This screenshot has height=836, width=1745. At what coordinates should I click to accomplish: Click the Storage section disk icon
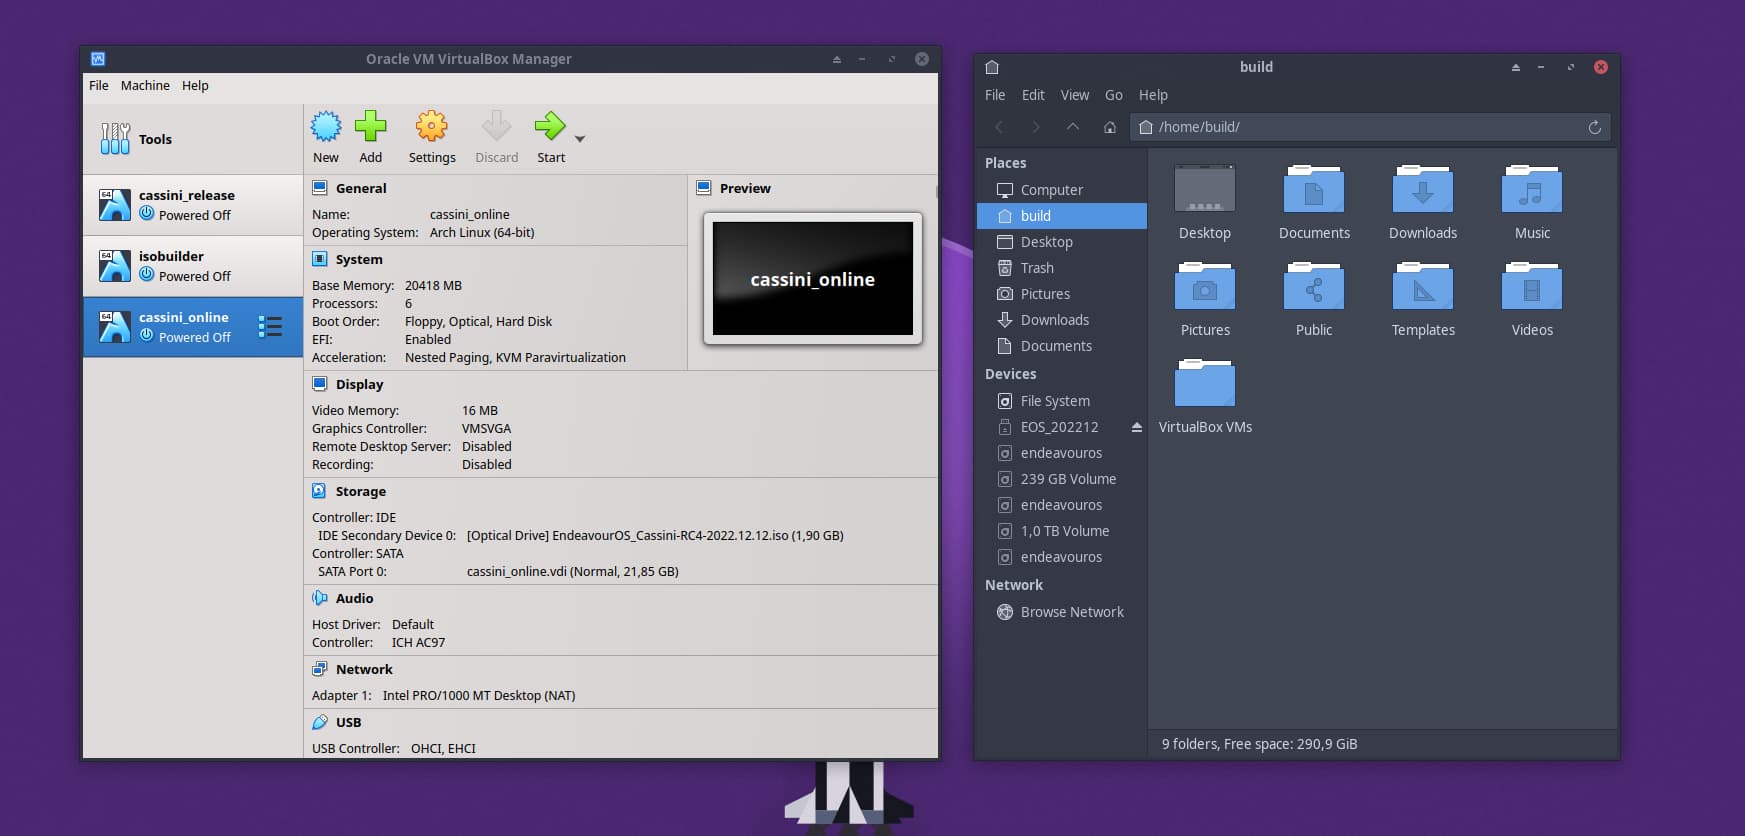[x=320, y=491]
